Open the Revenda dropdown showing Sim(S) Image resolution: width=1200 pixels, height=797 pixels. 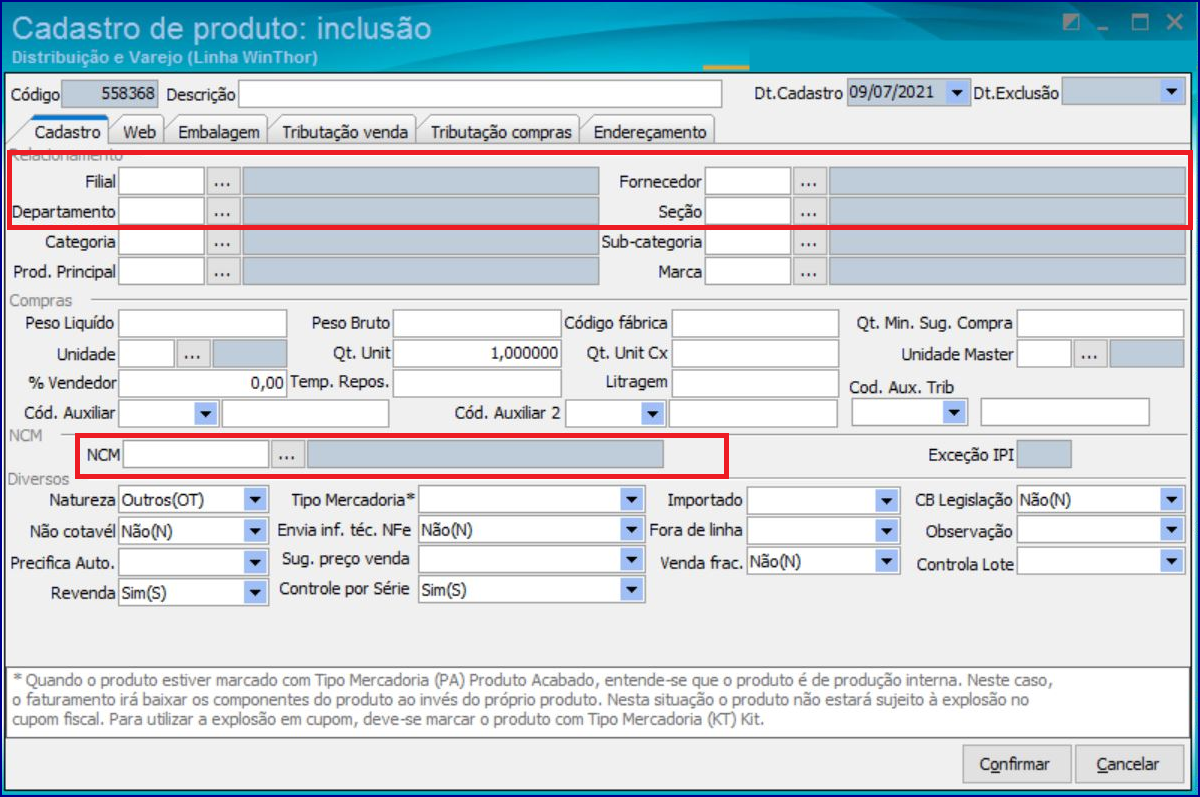point(255,593)
